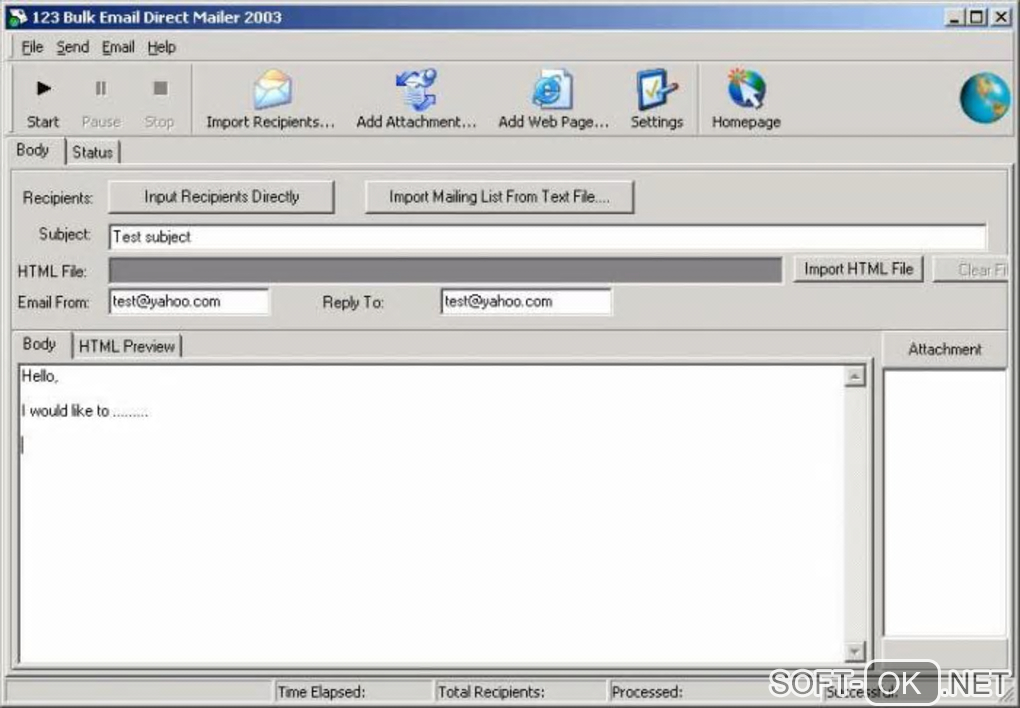
Task: Click into the Subject field
Action: point(547,237)
